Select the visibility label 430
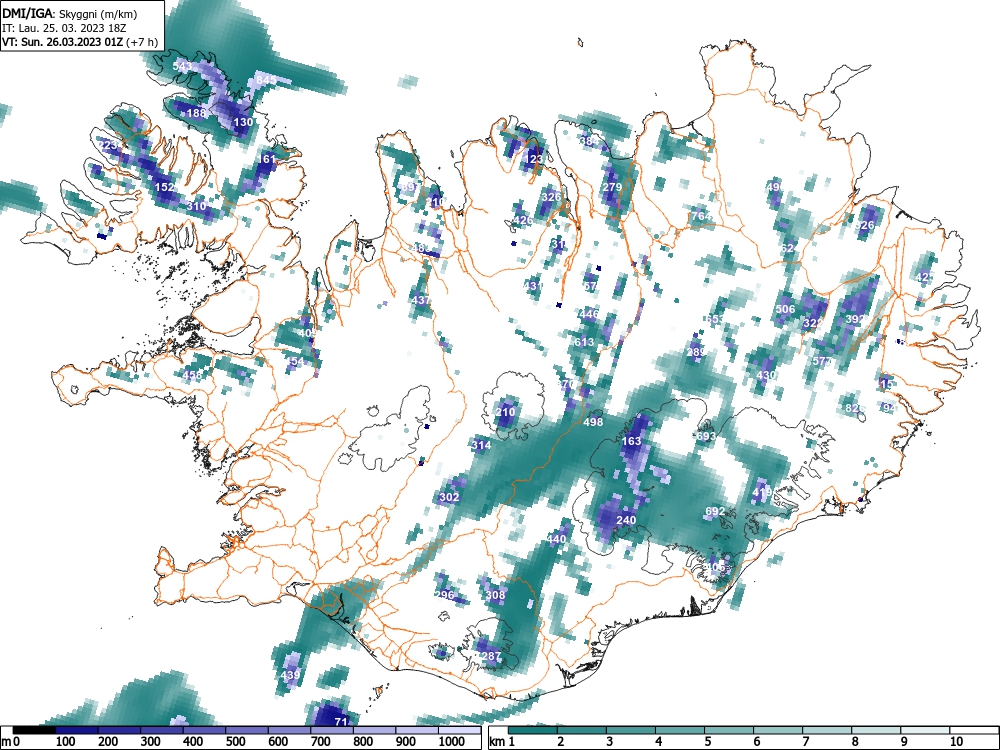The width and height of the screenshot is (1000, 750). pos(766,375)
